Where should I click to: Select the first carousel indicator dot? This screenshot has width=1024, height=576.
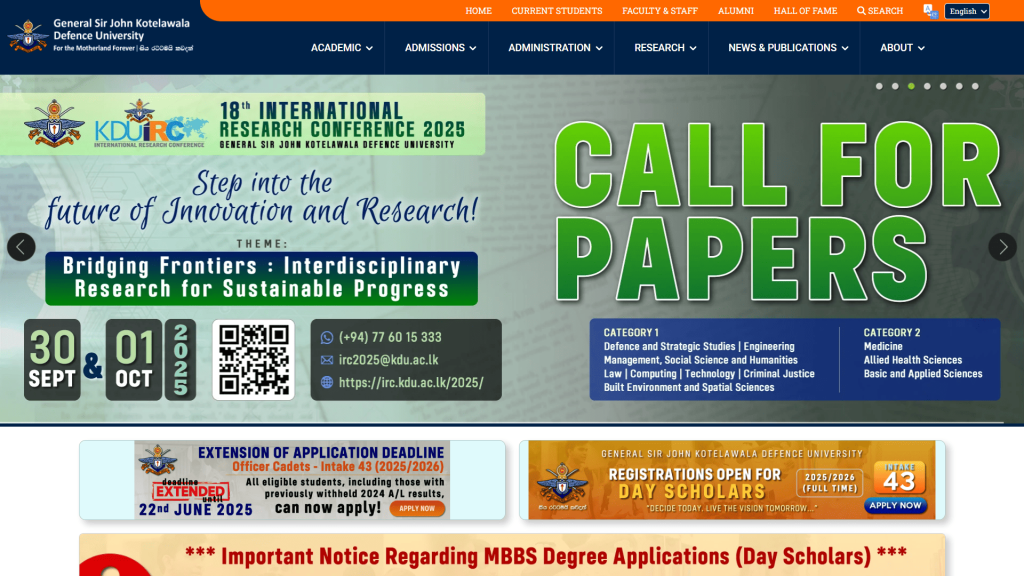click(x=879, y=86)
